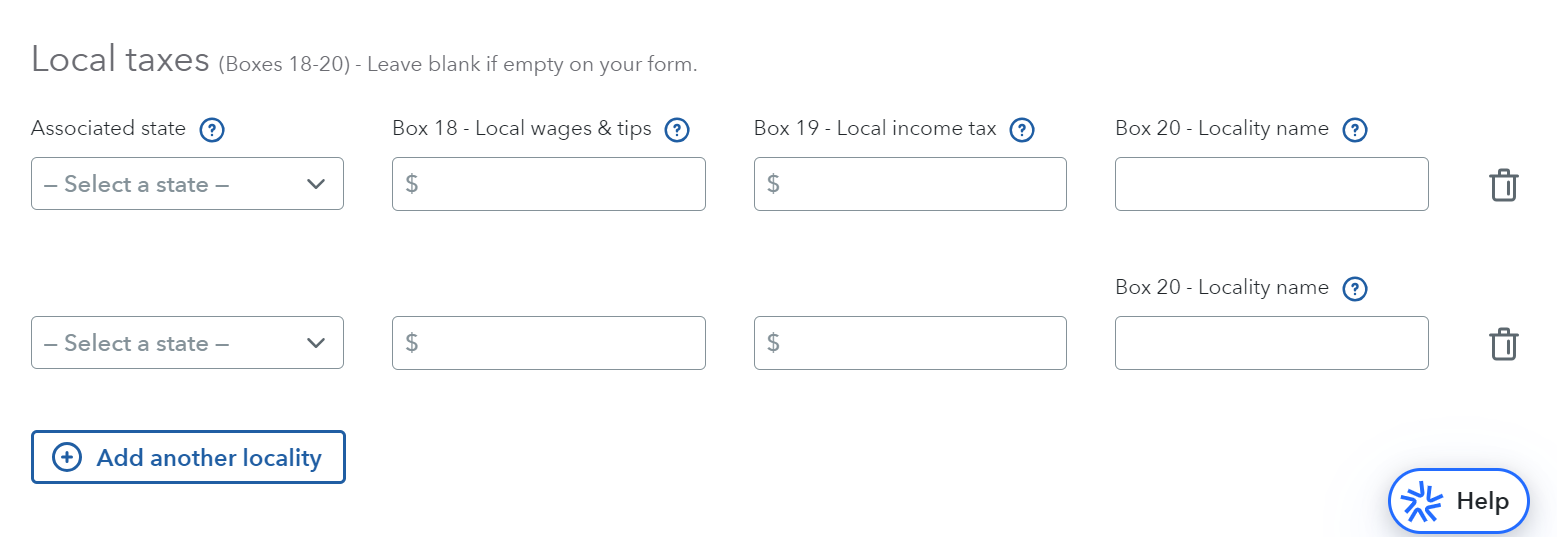Show help for Box 19 local income tax
The width and height of the screenshot is (1557, 537).
[1021, 130]
